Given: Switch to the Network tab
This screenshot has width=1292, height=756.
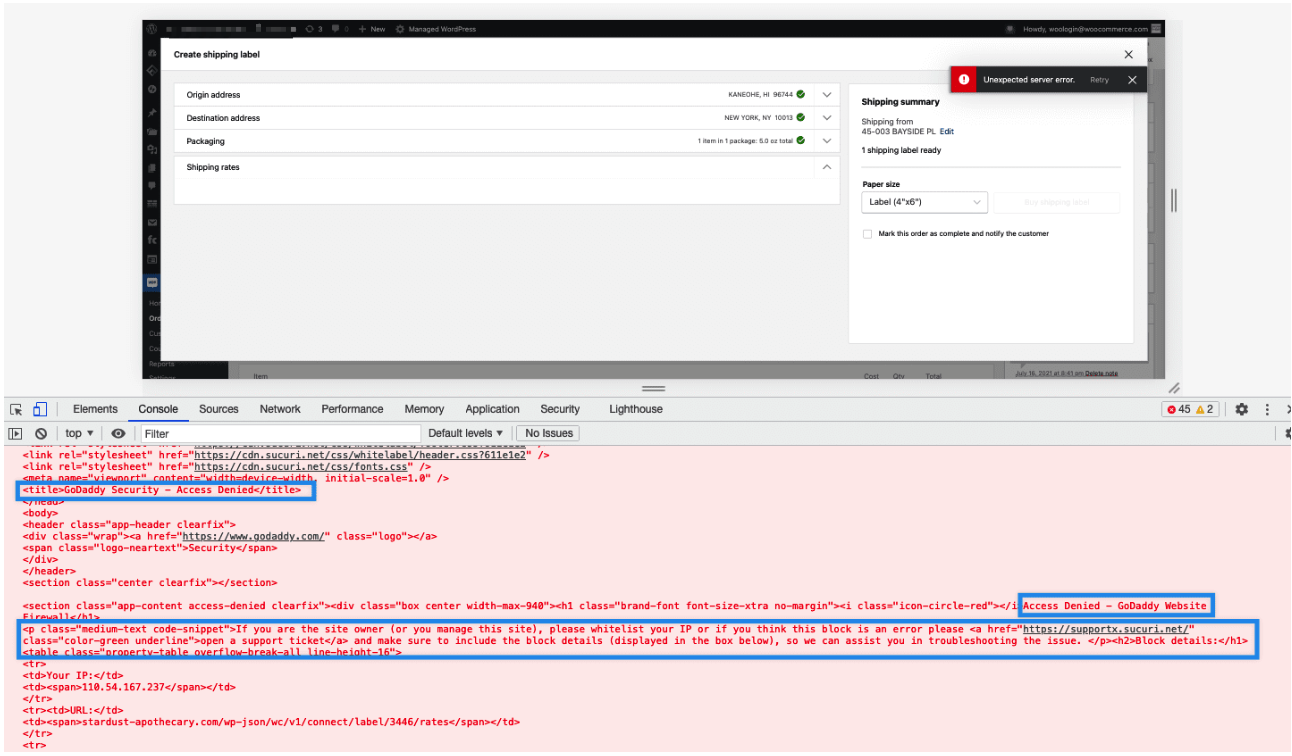Looking at the screenshot, I should click(x=279, y=409).
